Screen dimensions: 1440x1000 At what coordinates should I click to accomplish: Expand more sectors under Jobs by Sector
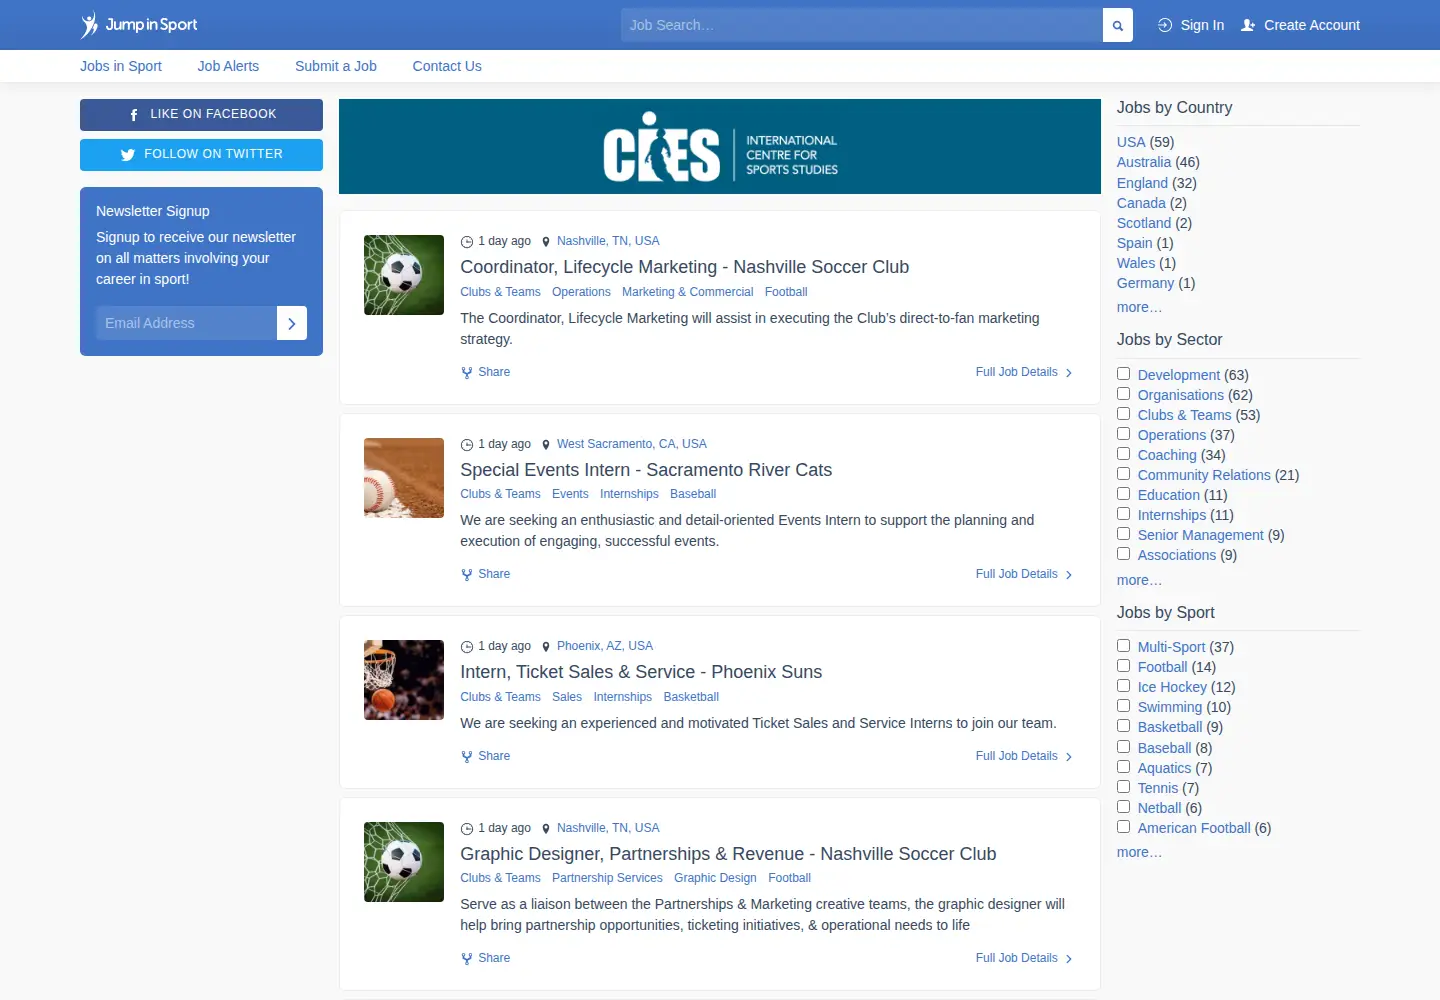(x=1139, y=580)
